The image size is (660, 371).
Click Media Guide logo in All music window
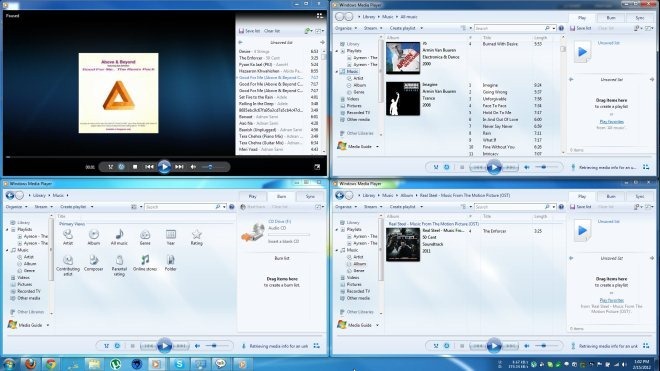342,146
